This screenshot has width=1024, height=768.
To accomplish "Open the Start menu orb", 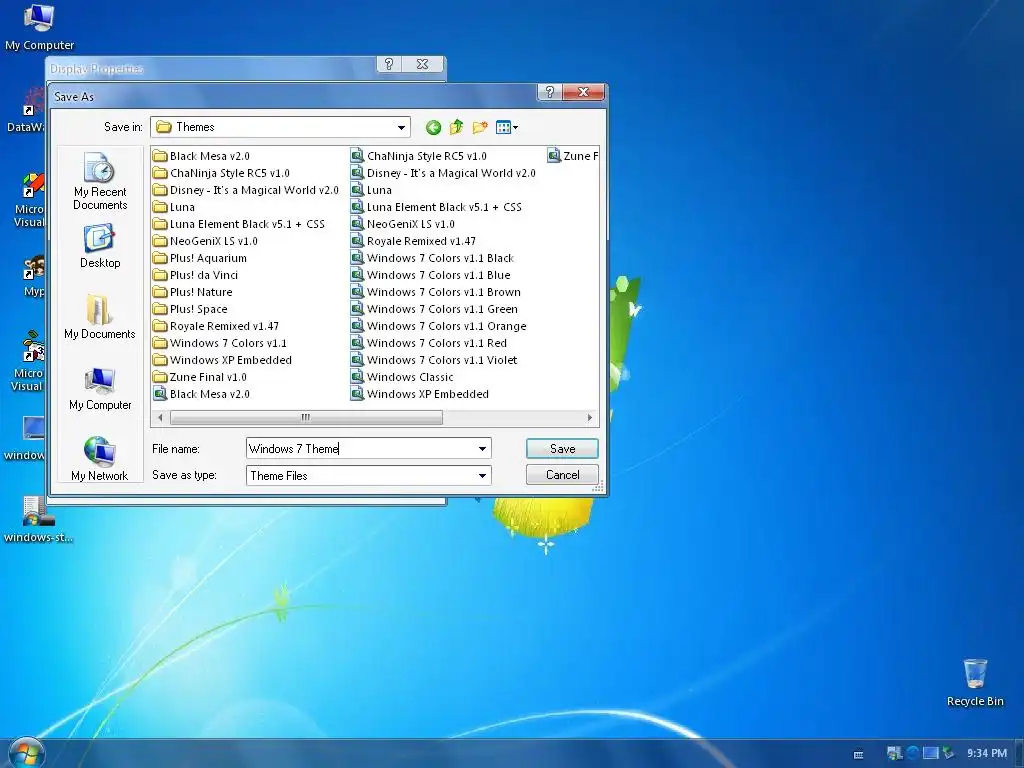I will pyautogui.click(x=27, y=753).
